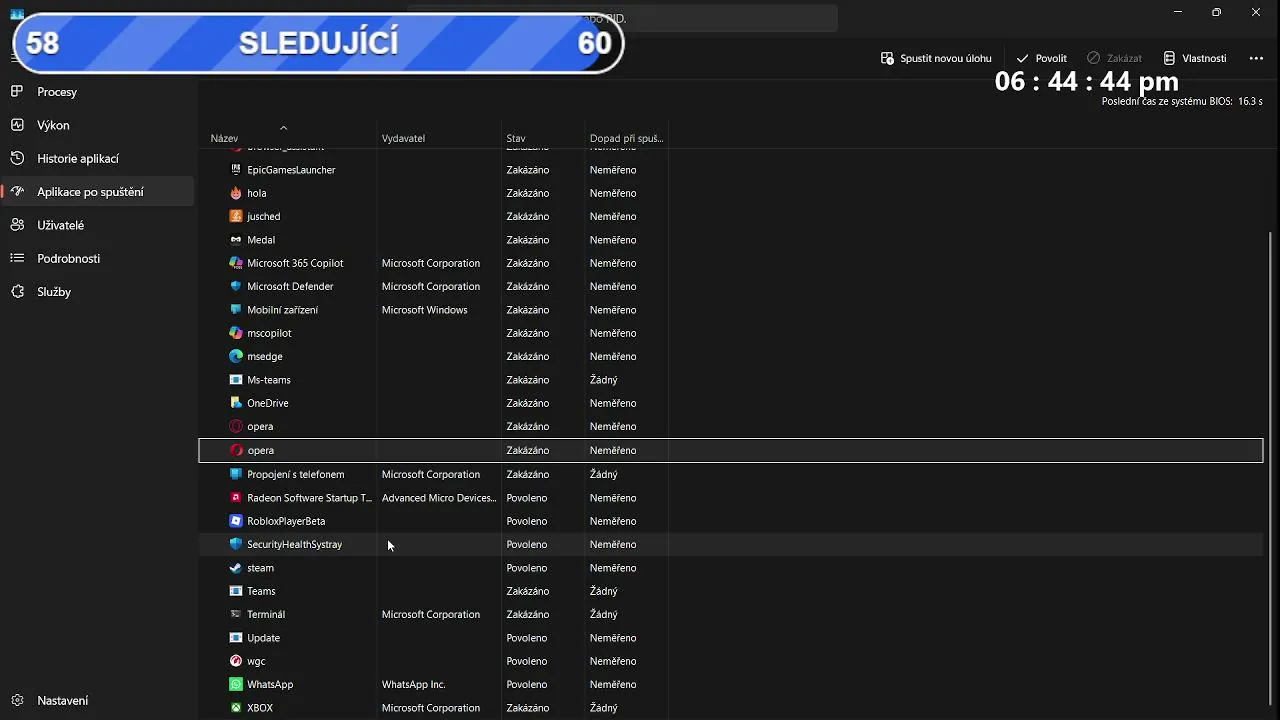
Task: Sort by the Stav column header
Action: coord(543,138)
